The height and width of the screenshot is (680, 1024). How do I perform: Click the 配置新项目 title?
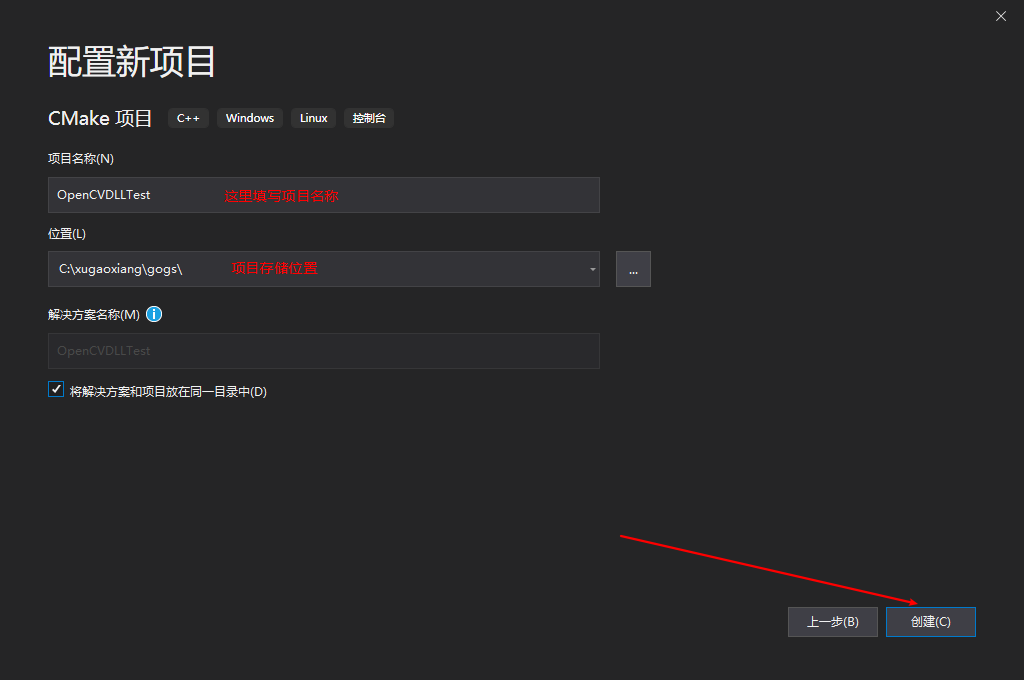click(x=132, y=62)
